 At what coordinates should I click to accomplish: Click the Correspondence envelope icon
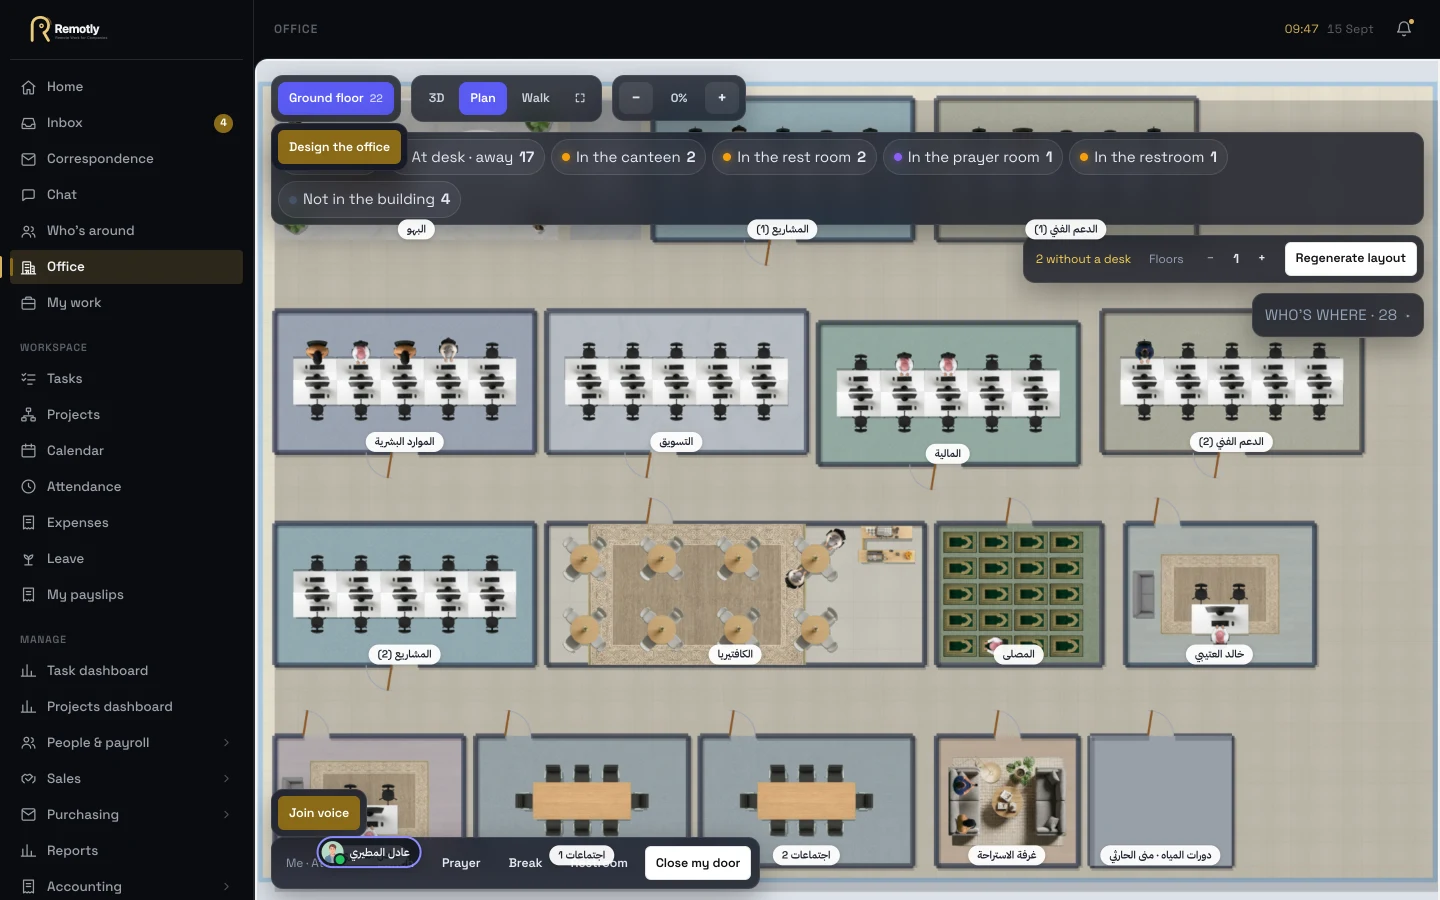[x=29, y=159]
